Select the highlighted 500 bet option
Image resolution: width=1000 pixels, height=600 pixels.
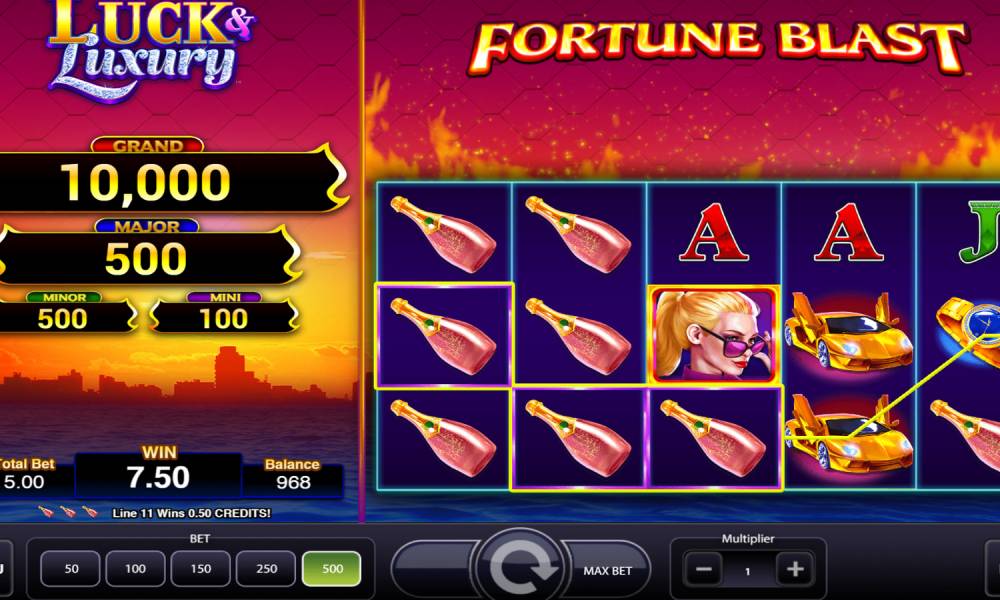click(332, 568)
